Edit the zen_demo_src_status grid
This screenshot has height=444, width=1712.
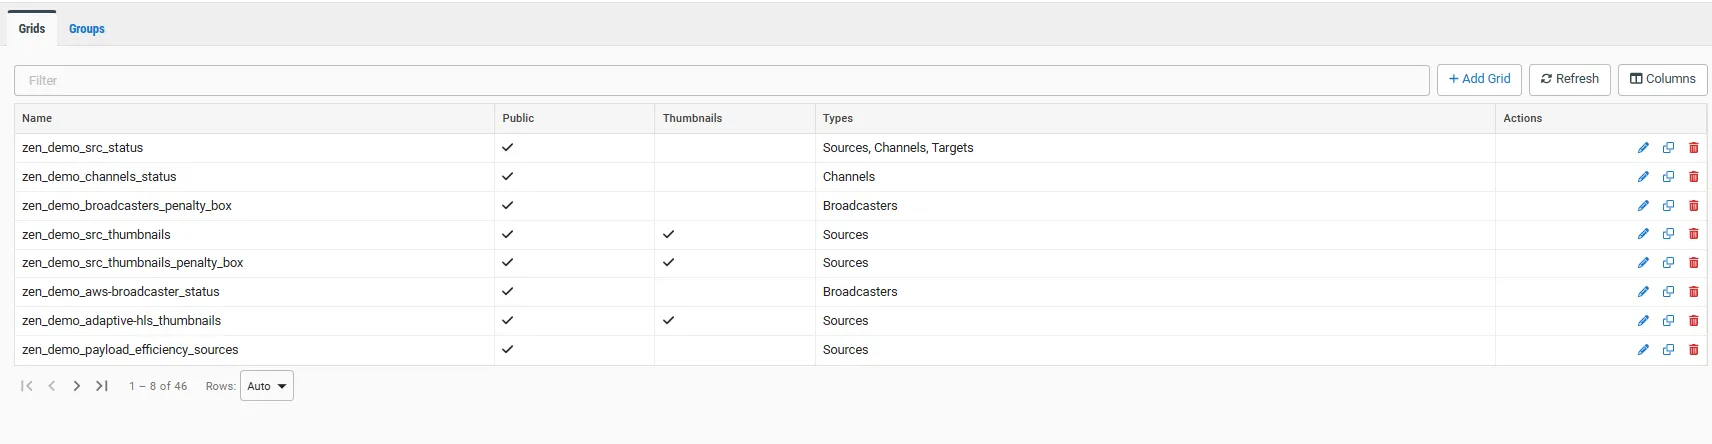coord(1643,148)
